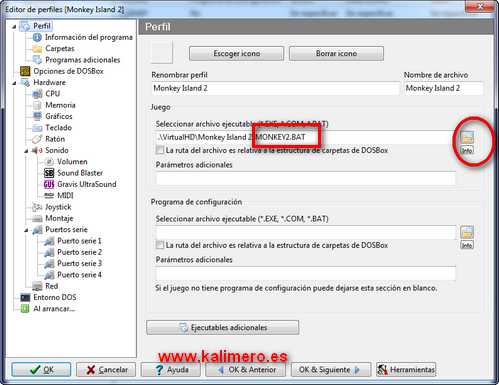The image size is (499, 385).
Task: Click the Cancelar button
Action: [x=106, y=370]
